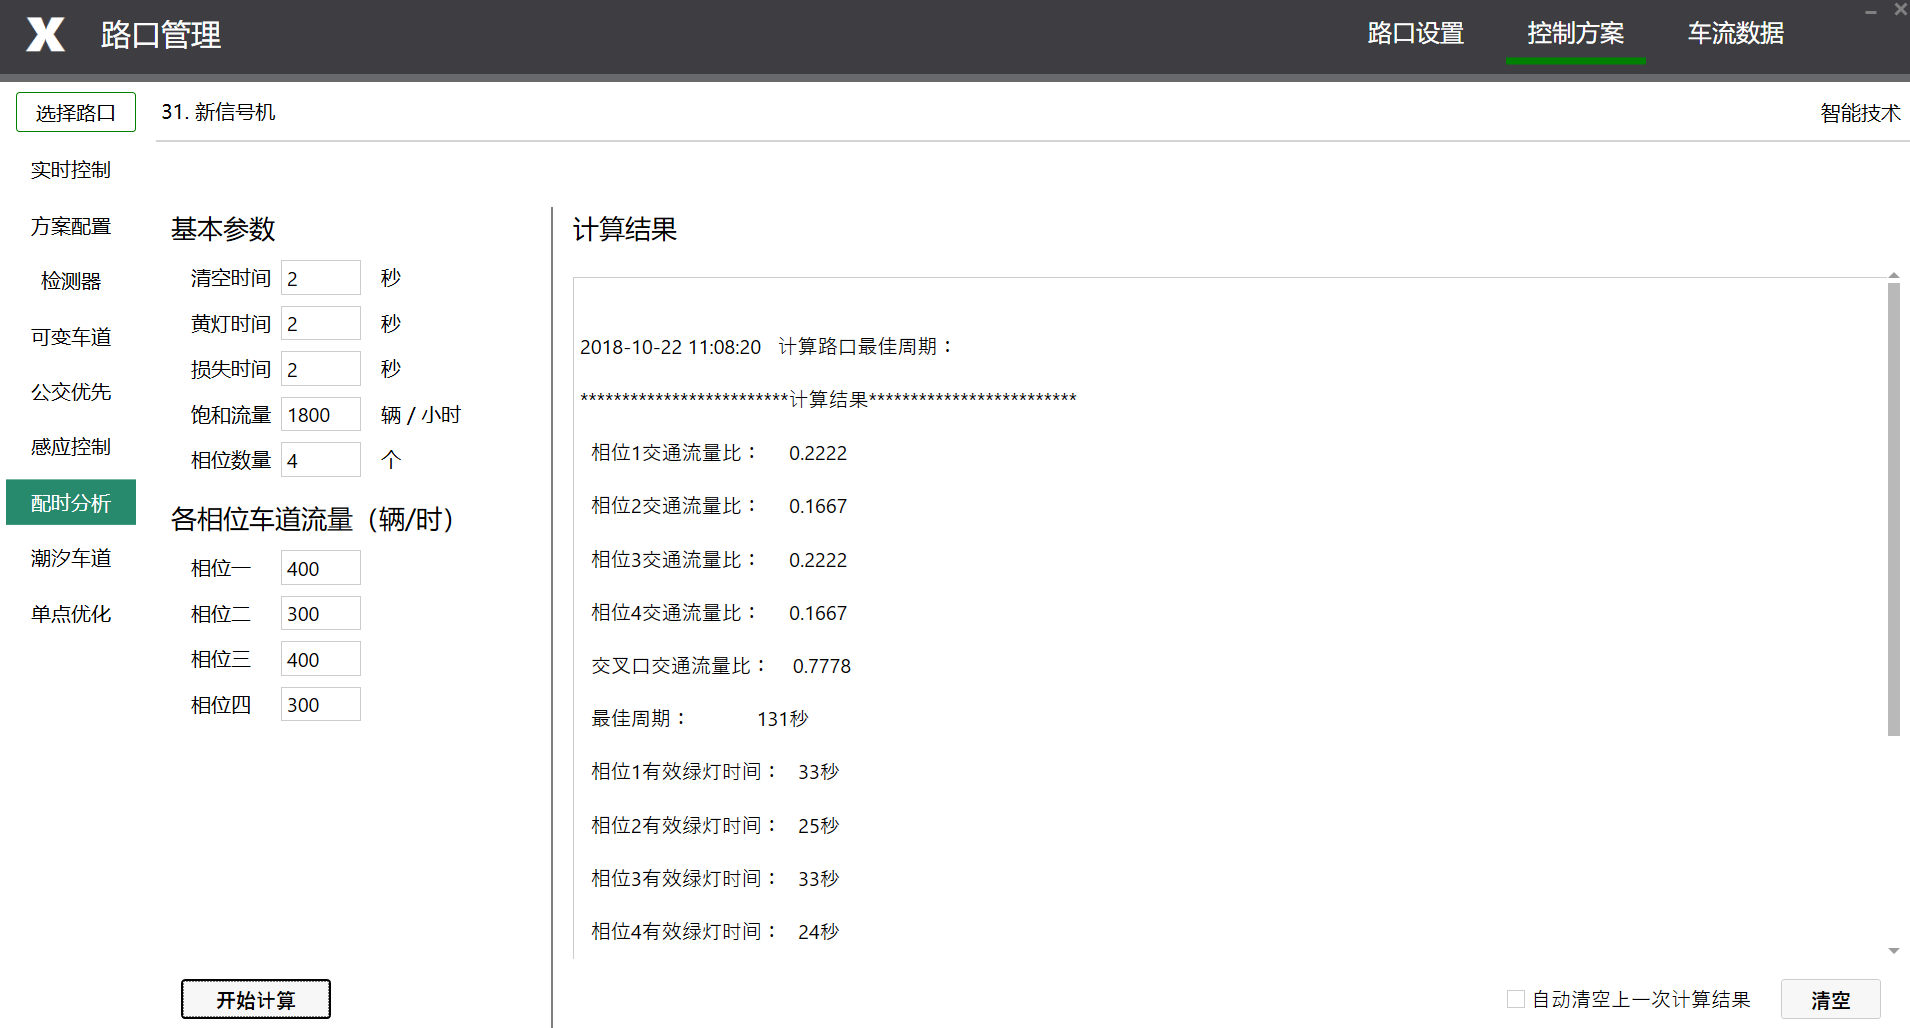Click the 相位数量 input field

321,460
